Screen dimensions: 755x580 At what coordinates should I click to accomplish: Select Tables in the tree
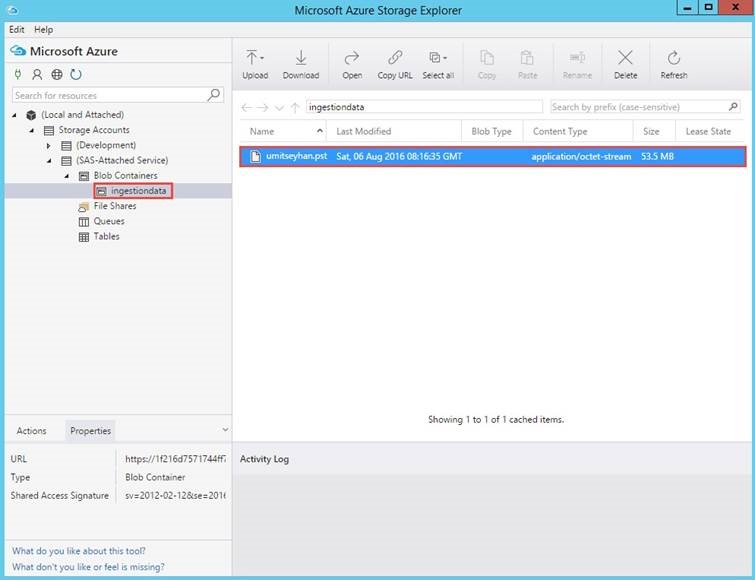click(106, 236)
